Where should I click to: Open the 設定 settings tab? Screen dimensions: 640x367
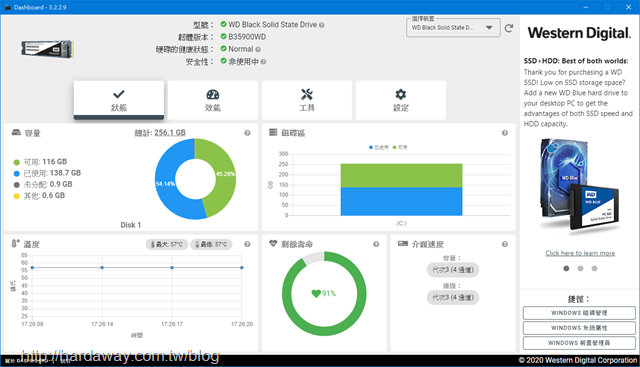point(401,100)
